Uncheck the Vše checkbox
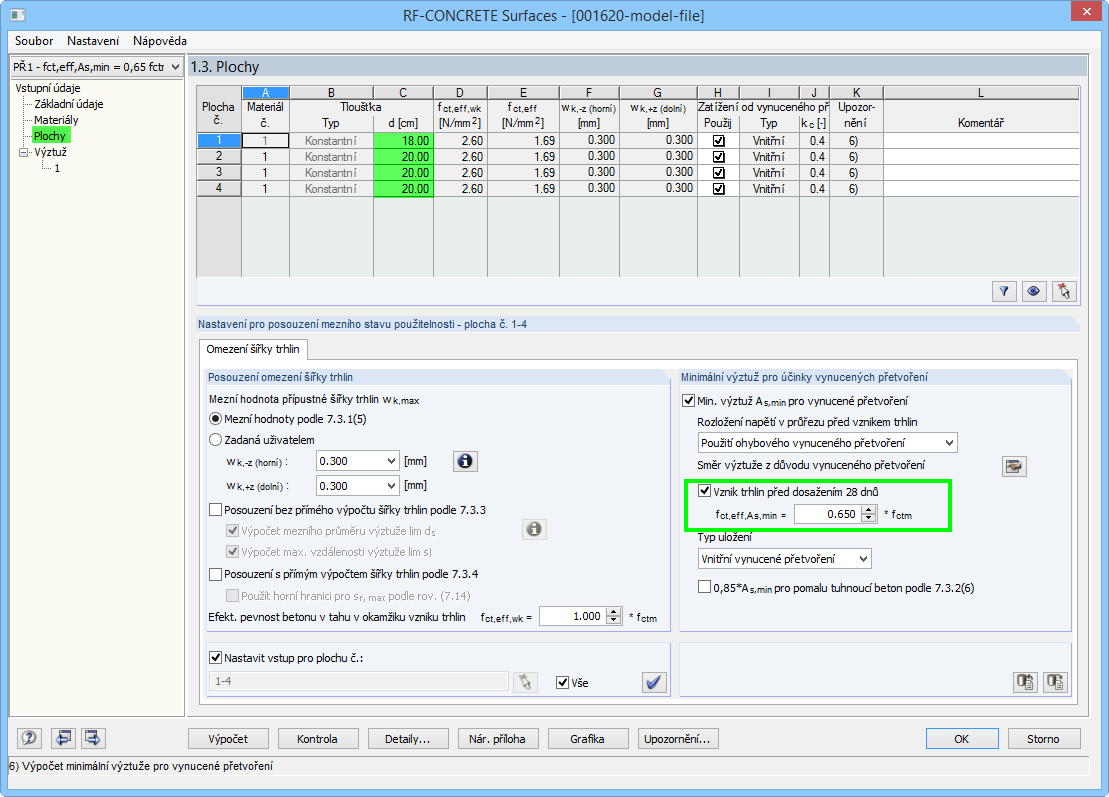The width and height of the screenshot is (1109, 797). 562,682
